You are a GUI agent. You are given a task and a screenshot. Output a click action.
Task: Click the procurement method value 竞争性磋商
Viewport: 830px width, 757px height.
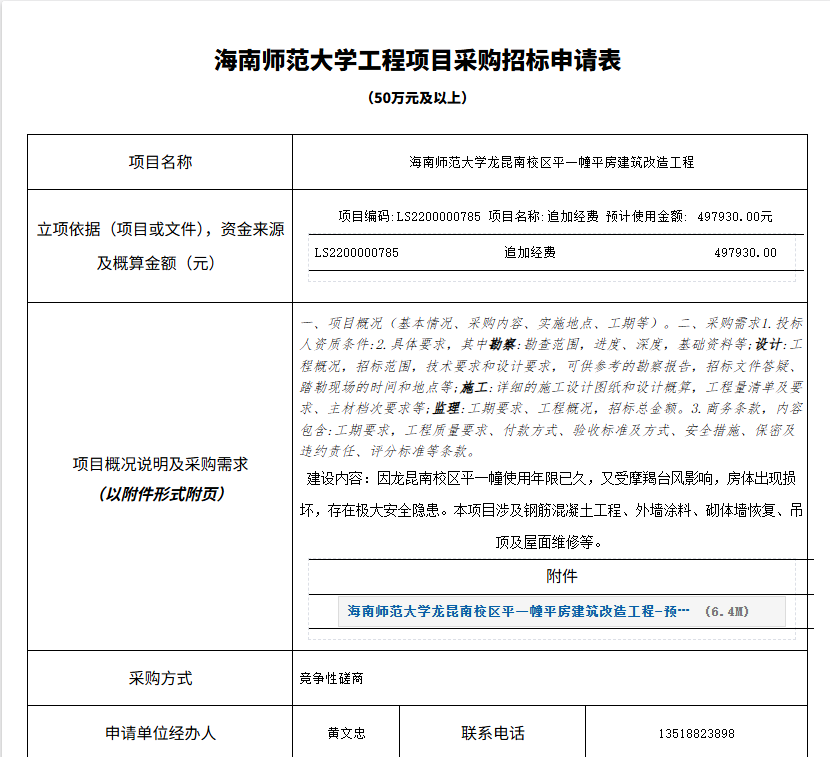tap(331, 678)
